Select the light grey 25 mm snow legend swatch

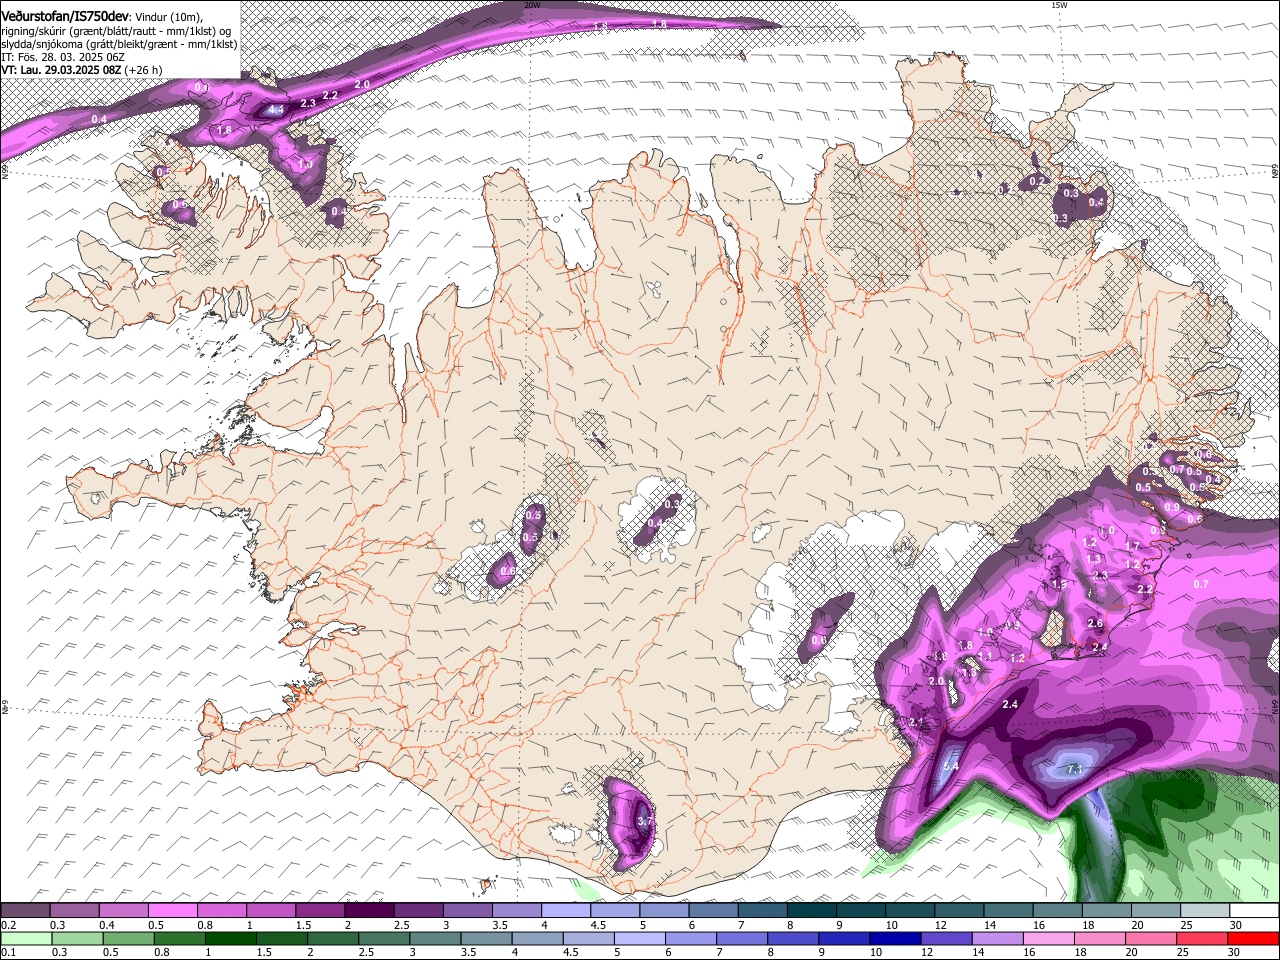coord(1206,910)
